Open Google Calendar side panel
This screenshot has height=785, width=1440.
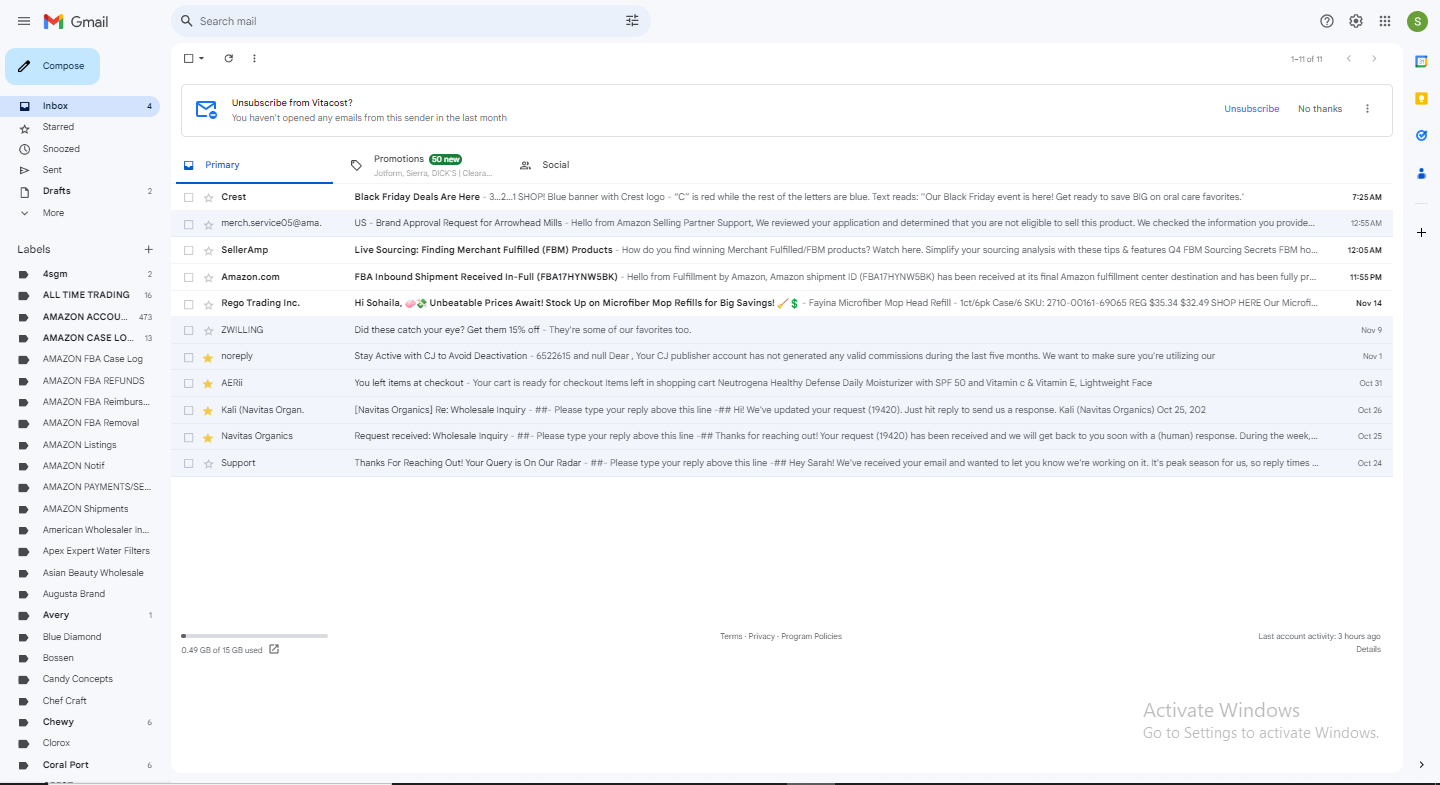click(x=1421, y=62)
